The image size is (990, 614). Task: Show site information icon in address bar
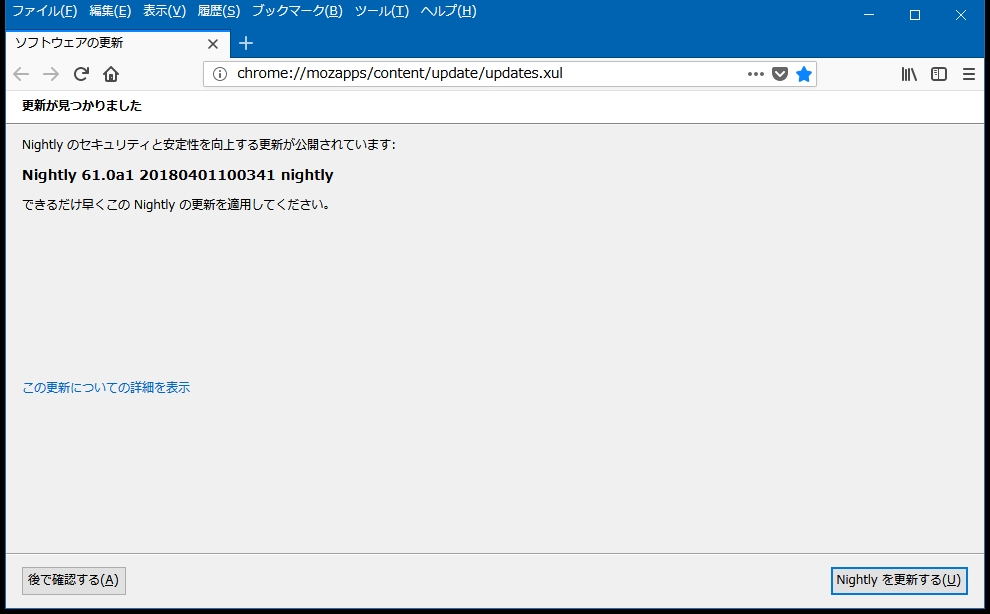[220, 74]
